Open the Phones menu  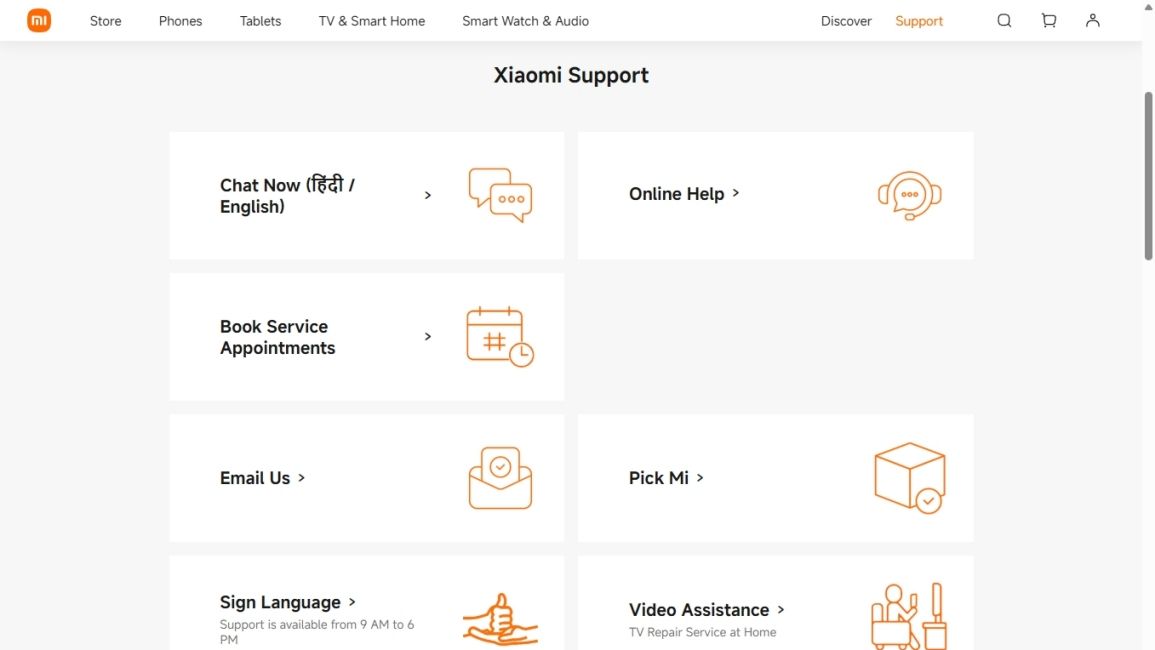[x=180, y=21]
